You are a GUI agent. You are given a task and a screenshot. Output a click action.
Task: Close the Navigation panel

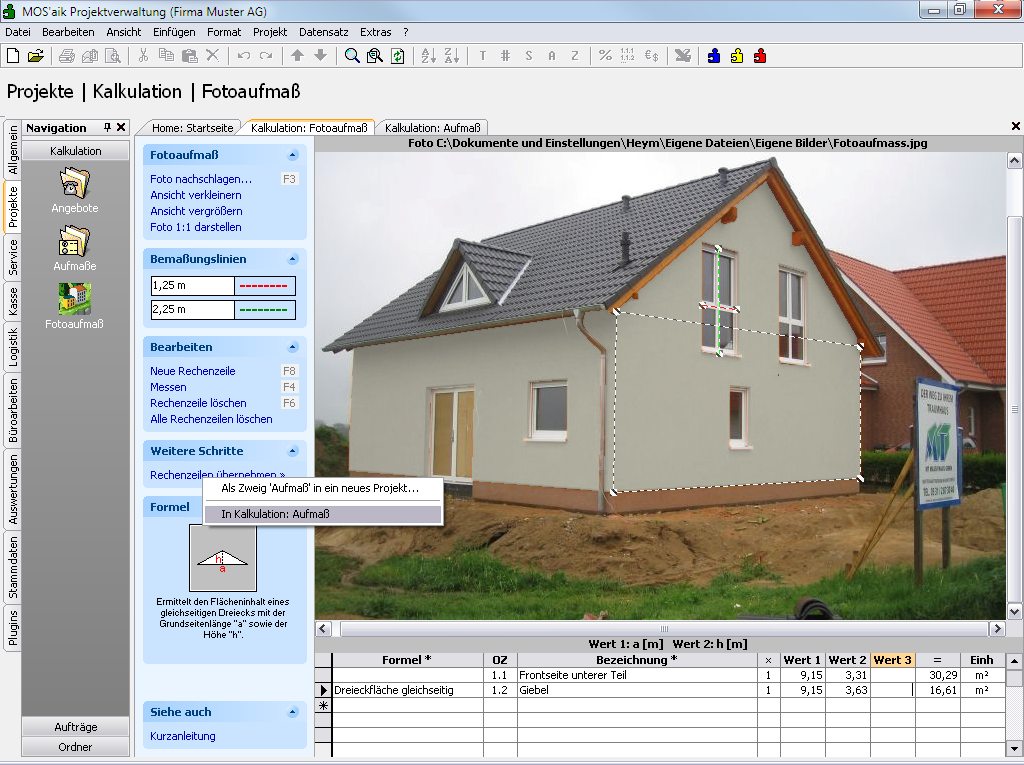[121, 127]
